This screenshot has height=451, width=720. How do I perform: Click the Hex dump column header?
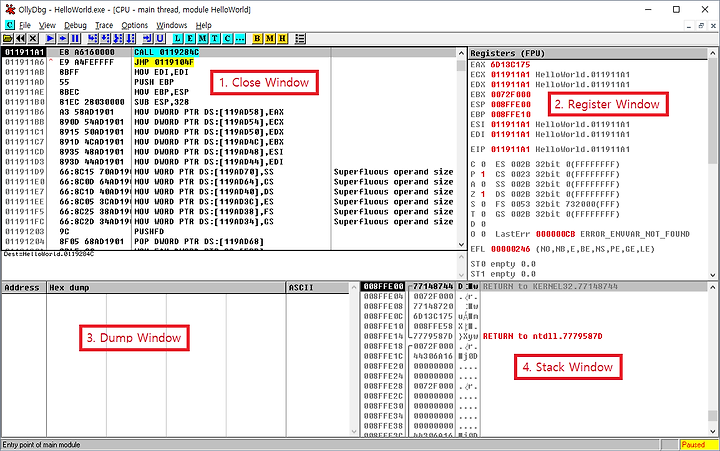point(166,288)
